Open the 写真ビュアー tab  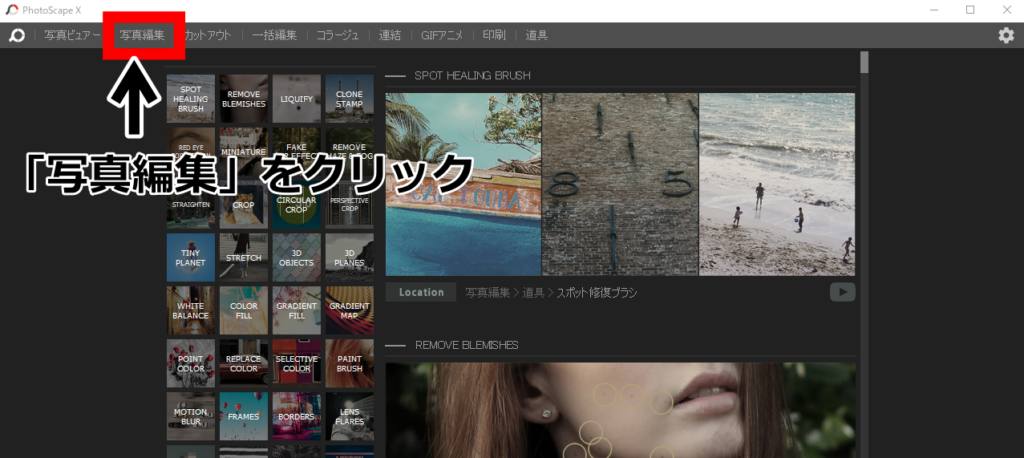[x=72, y=35]
